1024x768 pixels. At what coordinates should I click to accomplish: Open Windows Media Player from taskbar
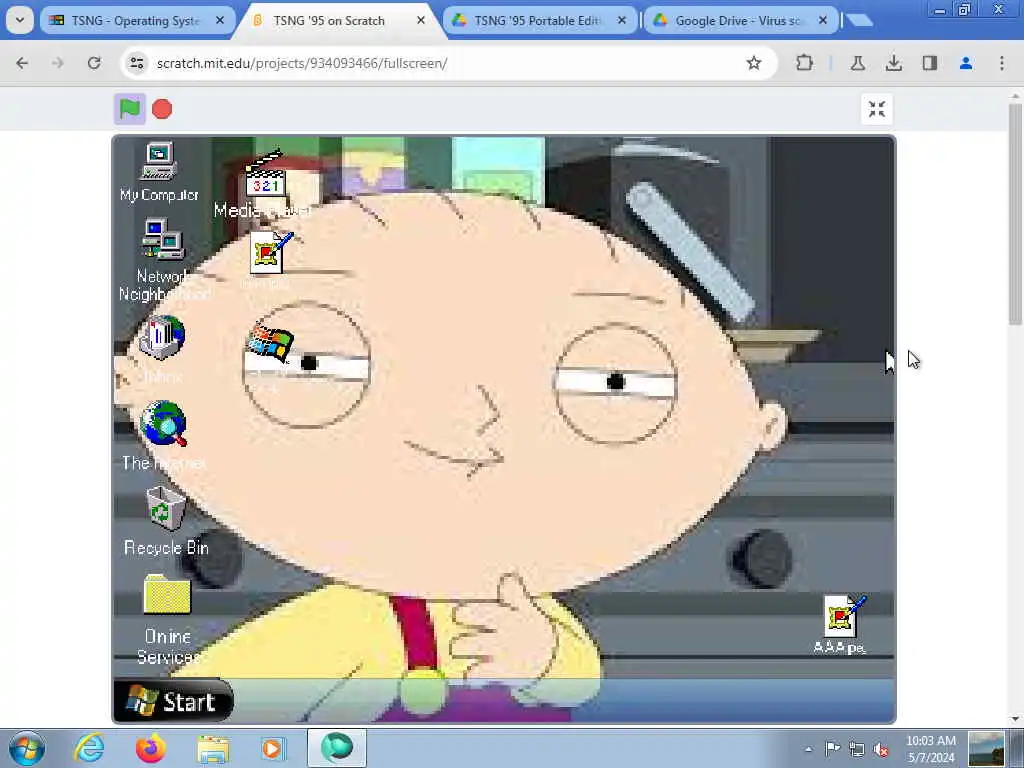pos(274,748)
